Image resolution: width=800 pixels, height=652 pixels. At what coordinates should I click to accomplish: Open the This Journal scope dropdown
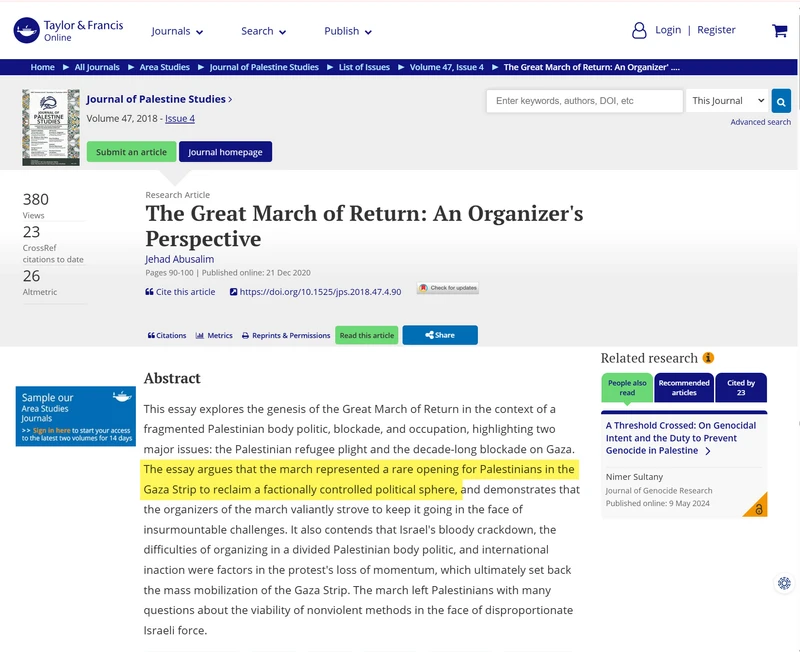728,101
